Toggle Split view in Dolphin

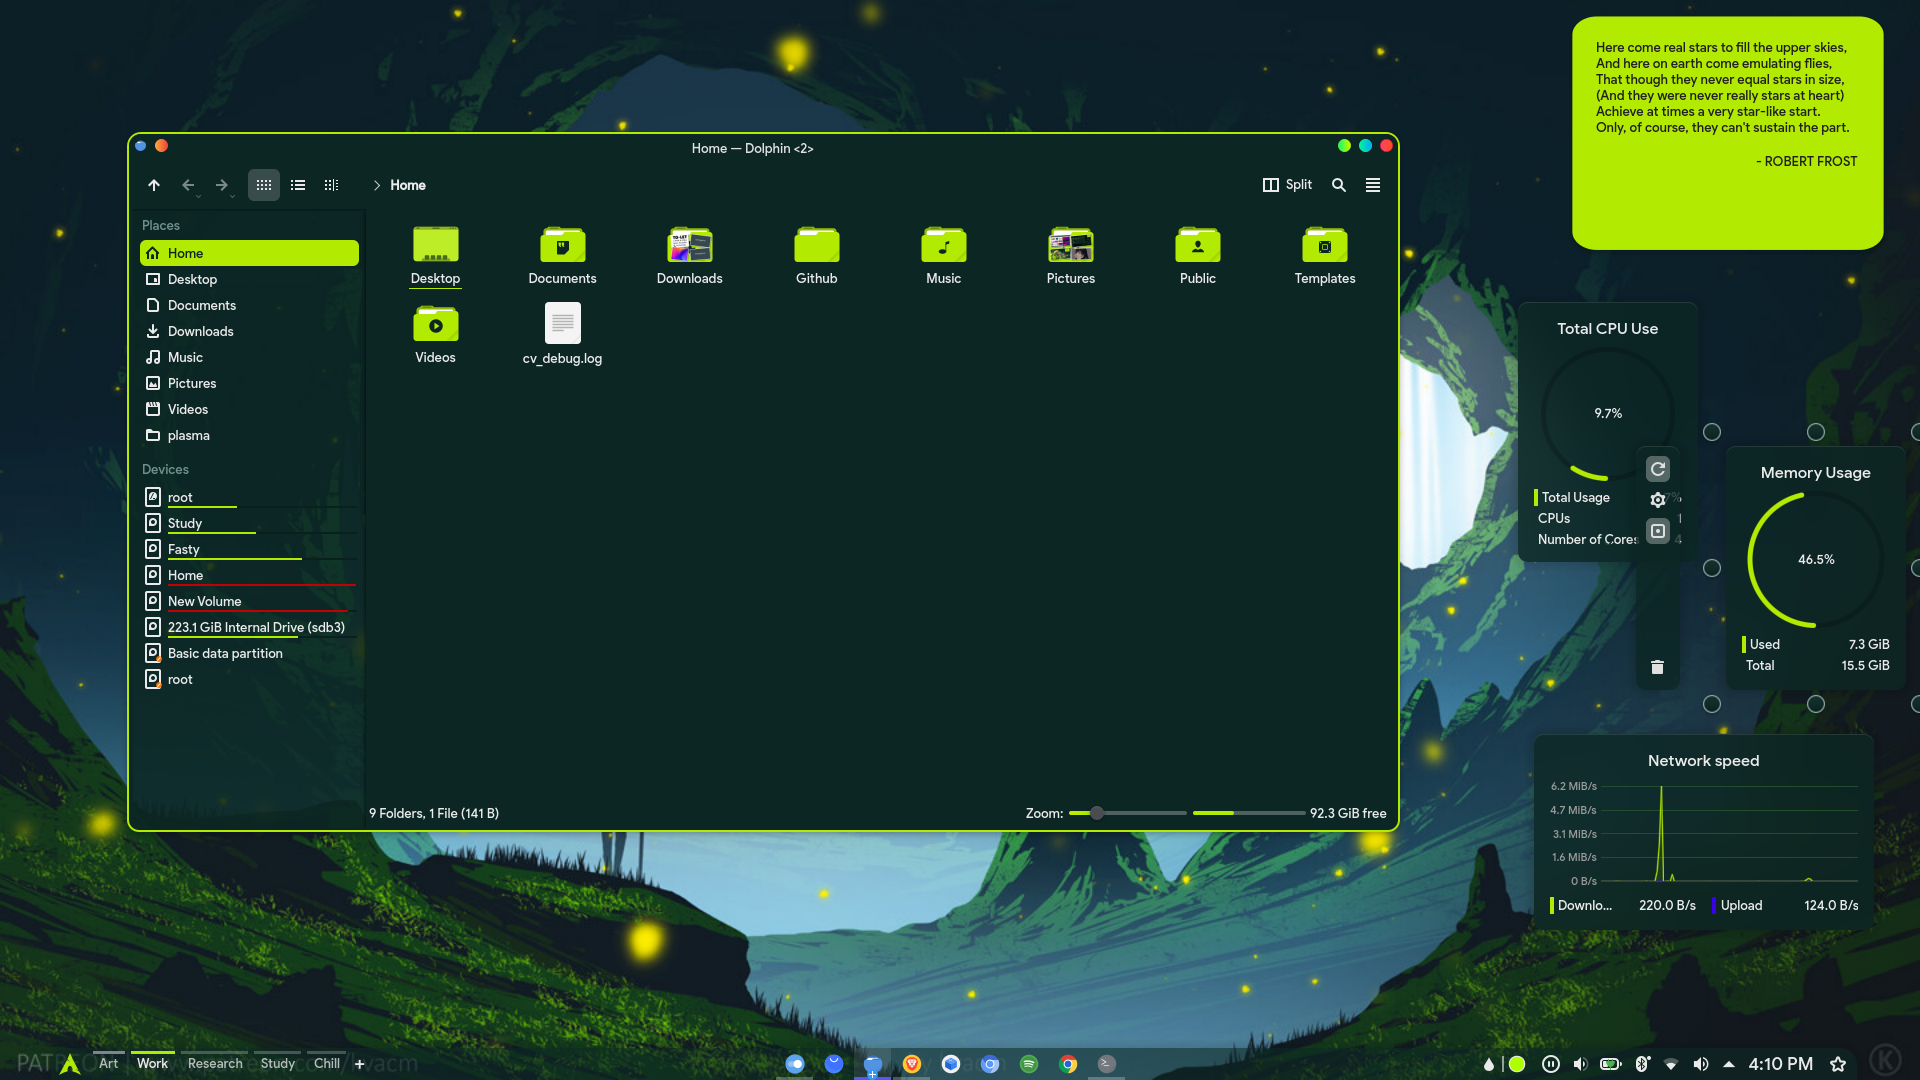point(1287,185)
